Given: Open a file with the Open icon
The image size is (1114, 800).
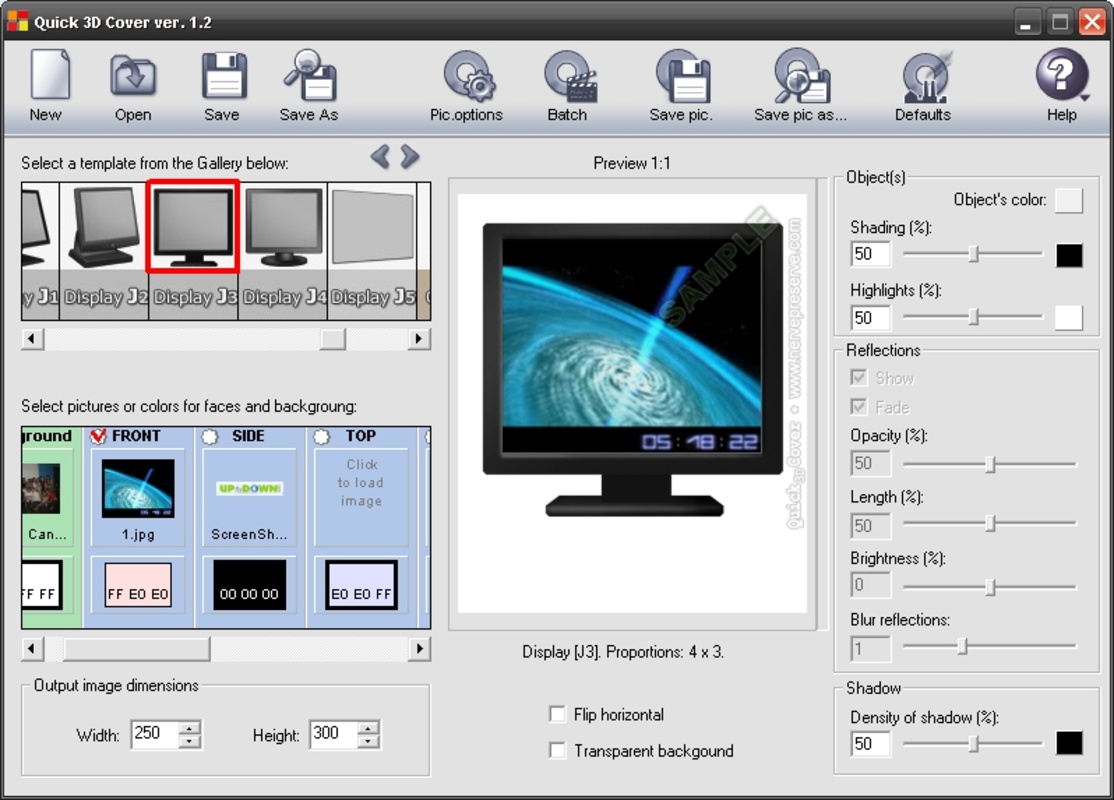Looking at the screenshot, I should click(x=132, y=77).
